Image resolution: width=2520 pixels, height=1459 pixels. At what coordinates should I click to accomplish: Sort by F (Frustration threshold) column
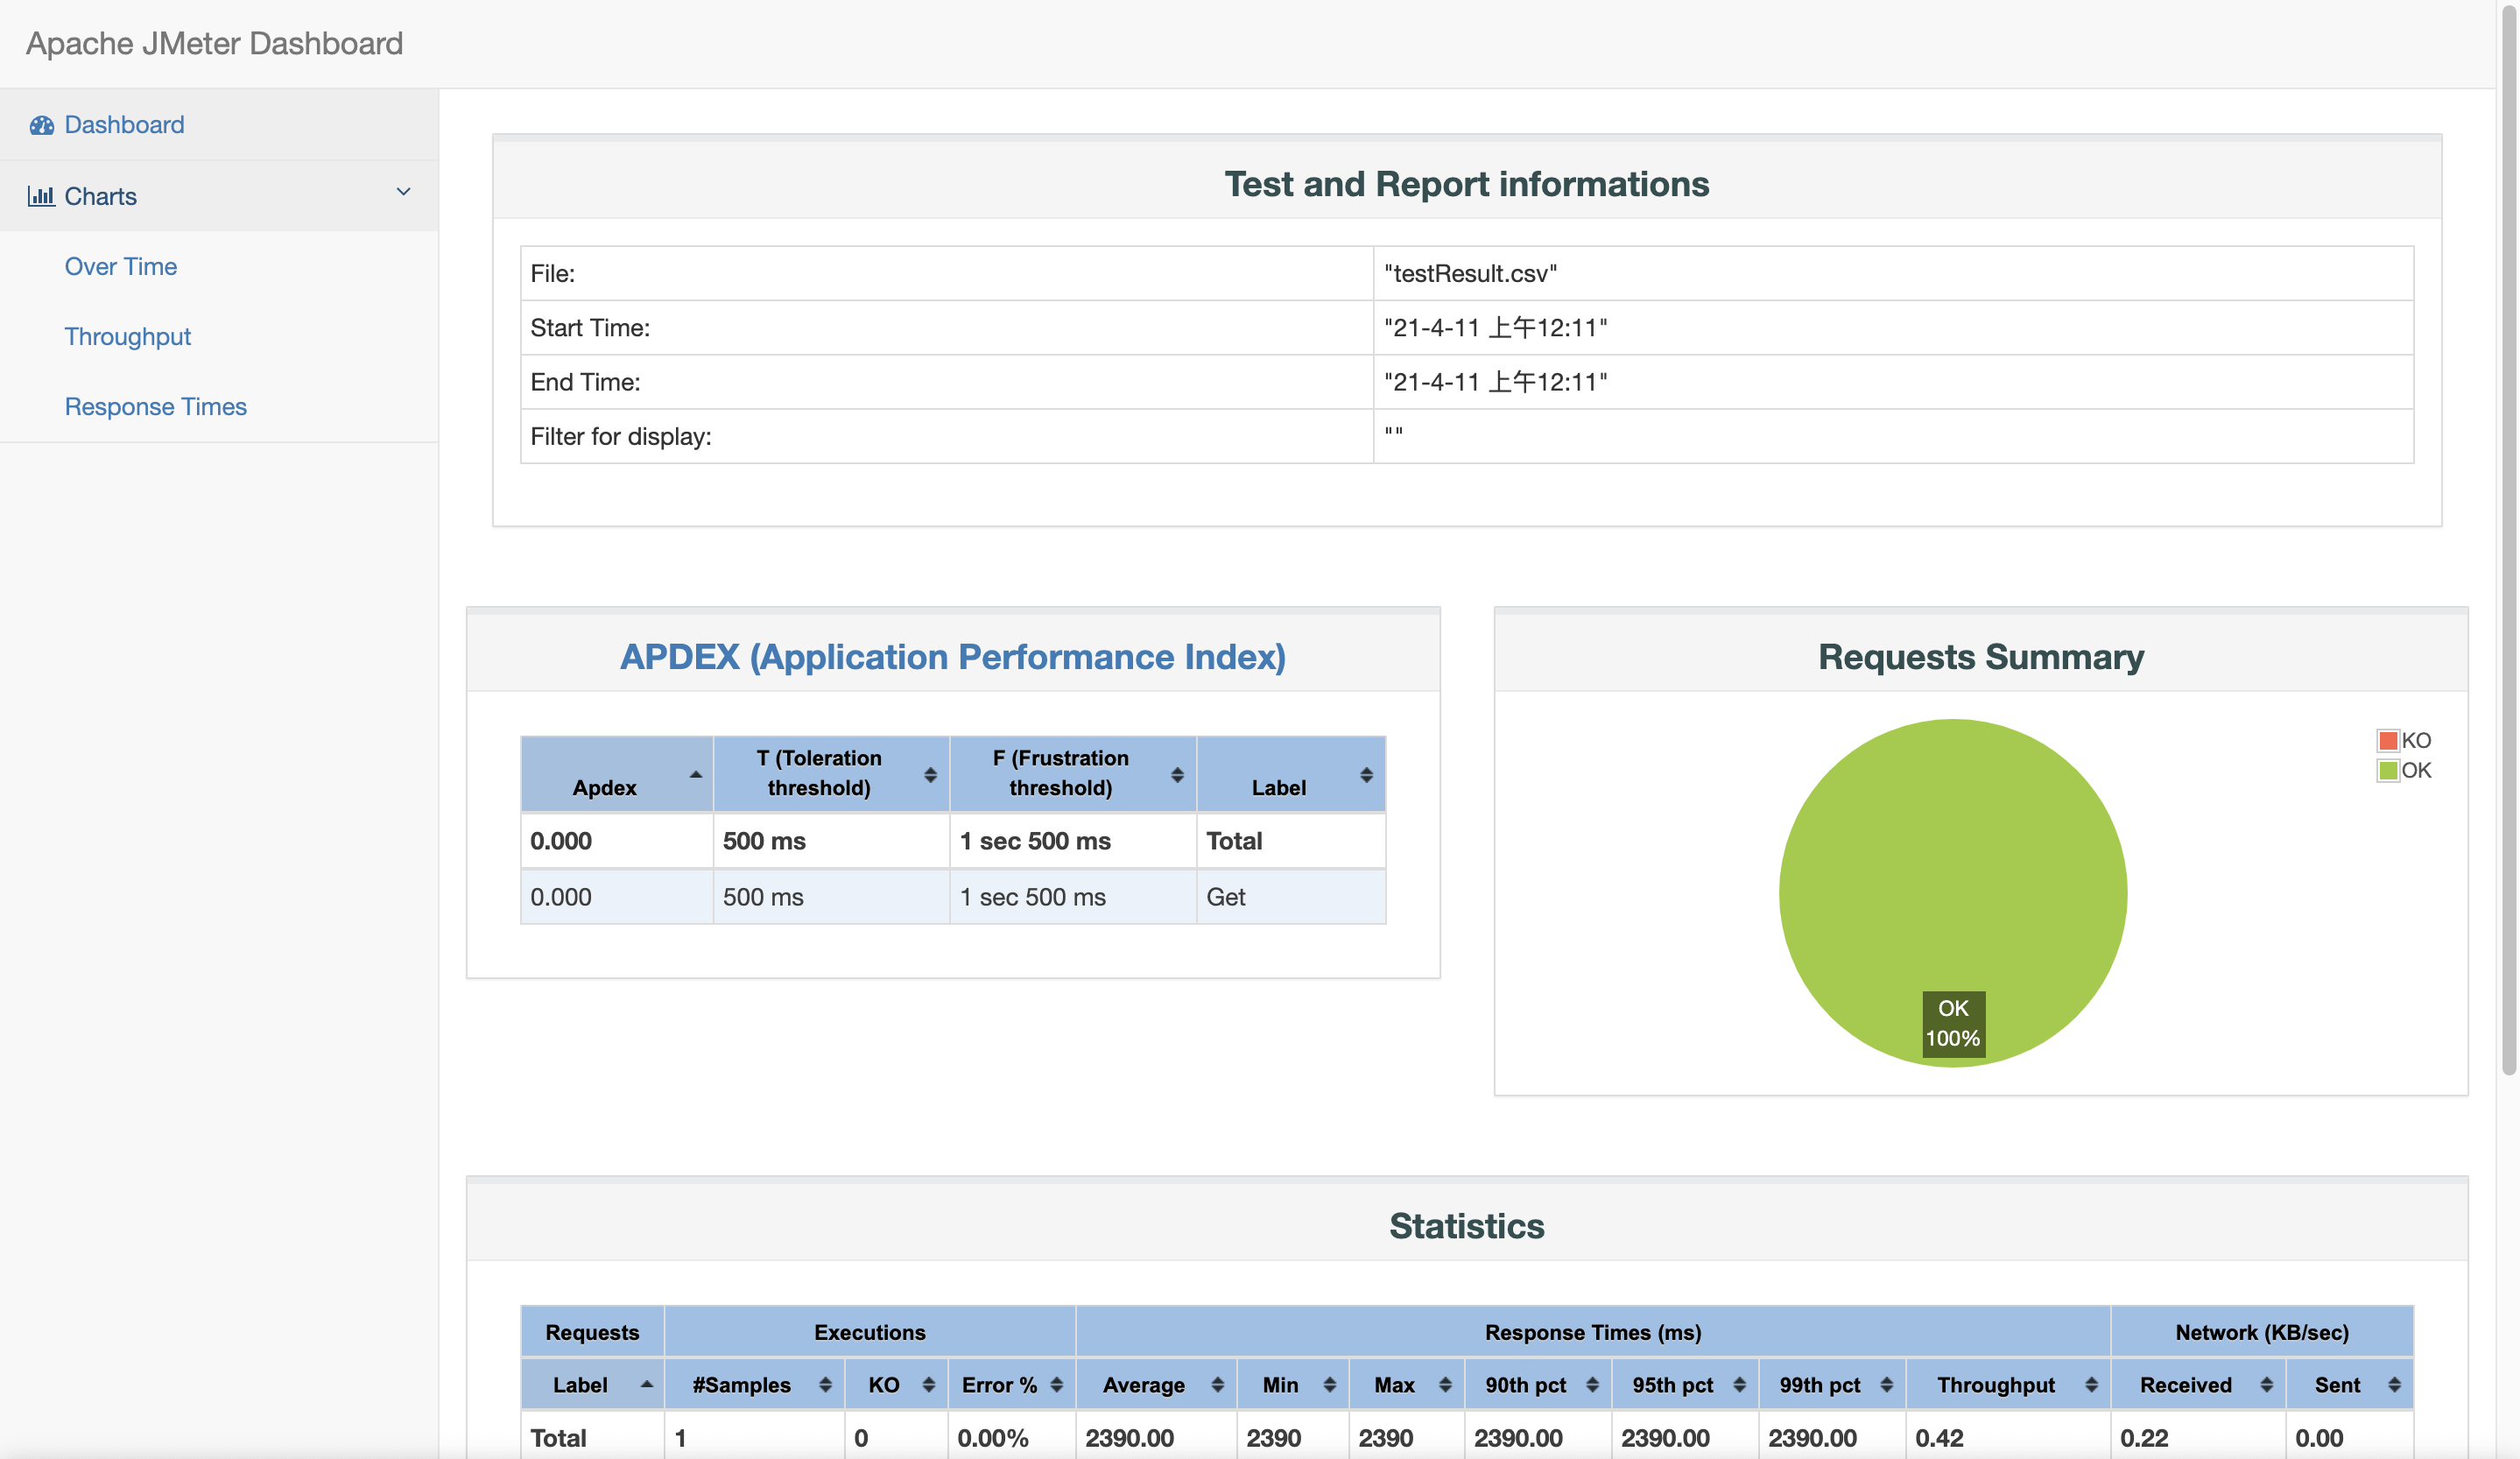point(1073,774)
